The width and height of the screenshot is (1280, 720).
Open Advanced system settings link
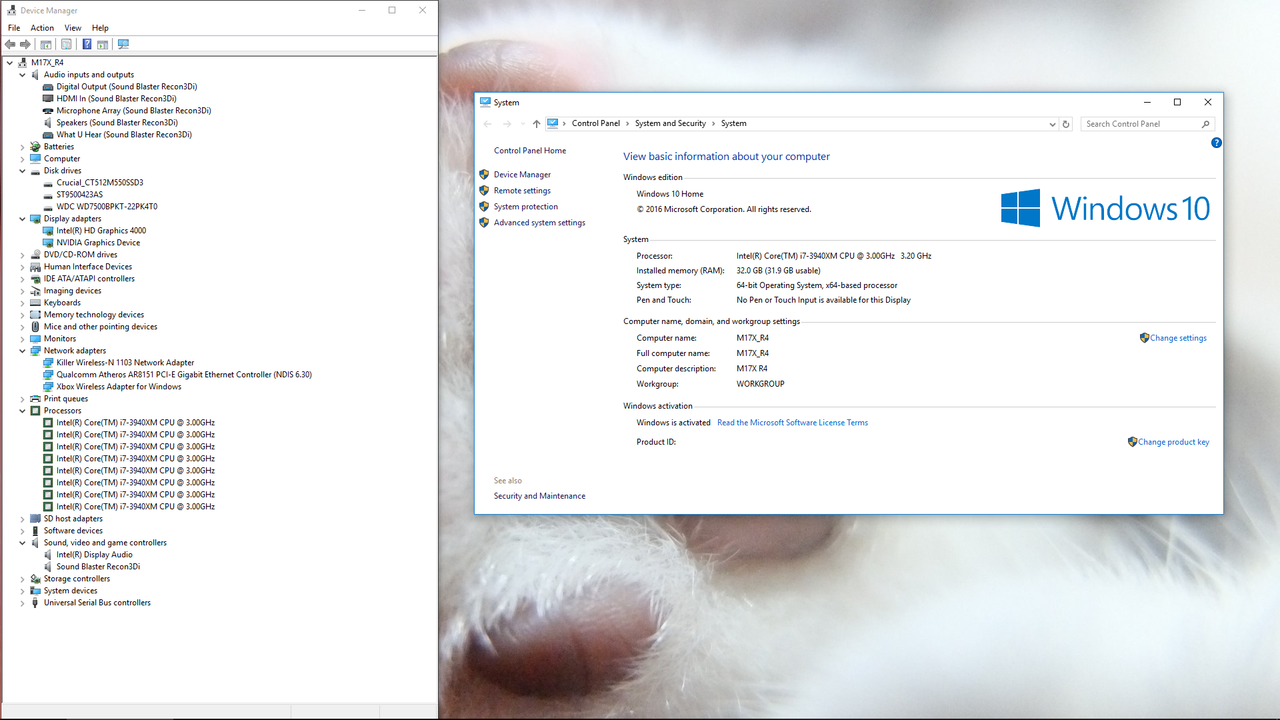(x=540, y=223)
